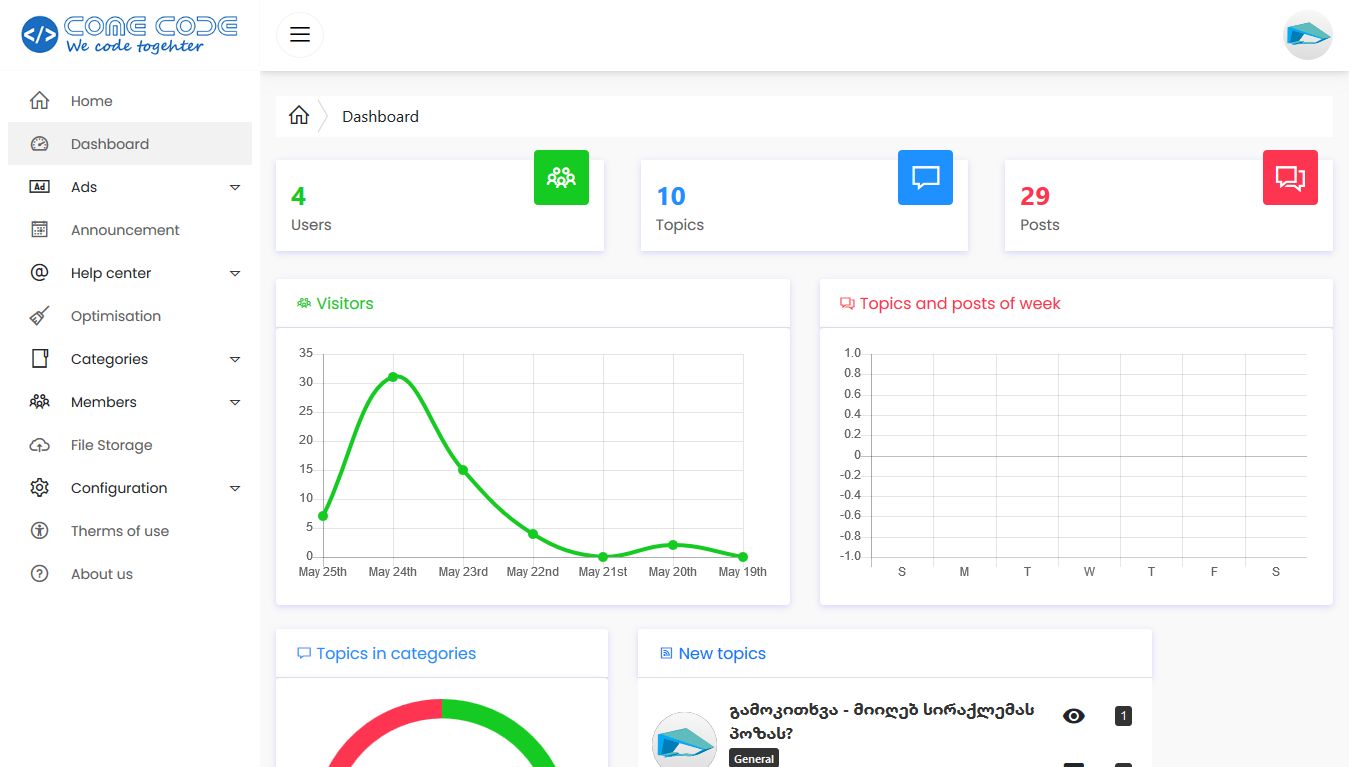Viewport: 1349px width, 767px height.
Task: Expand the Members dropdown arrow
Action: coord(235,402)
